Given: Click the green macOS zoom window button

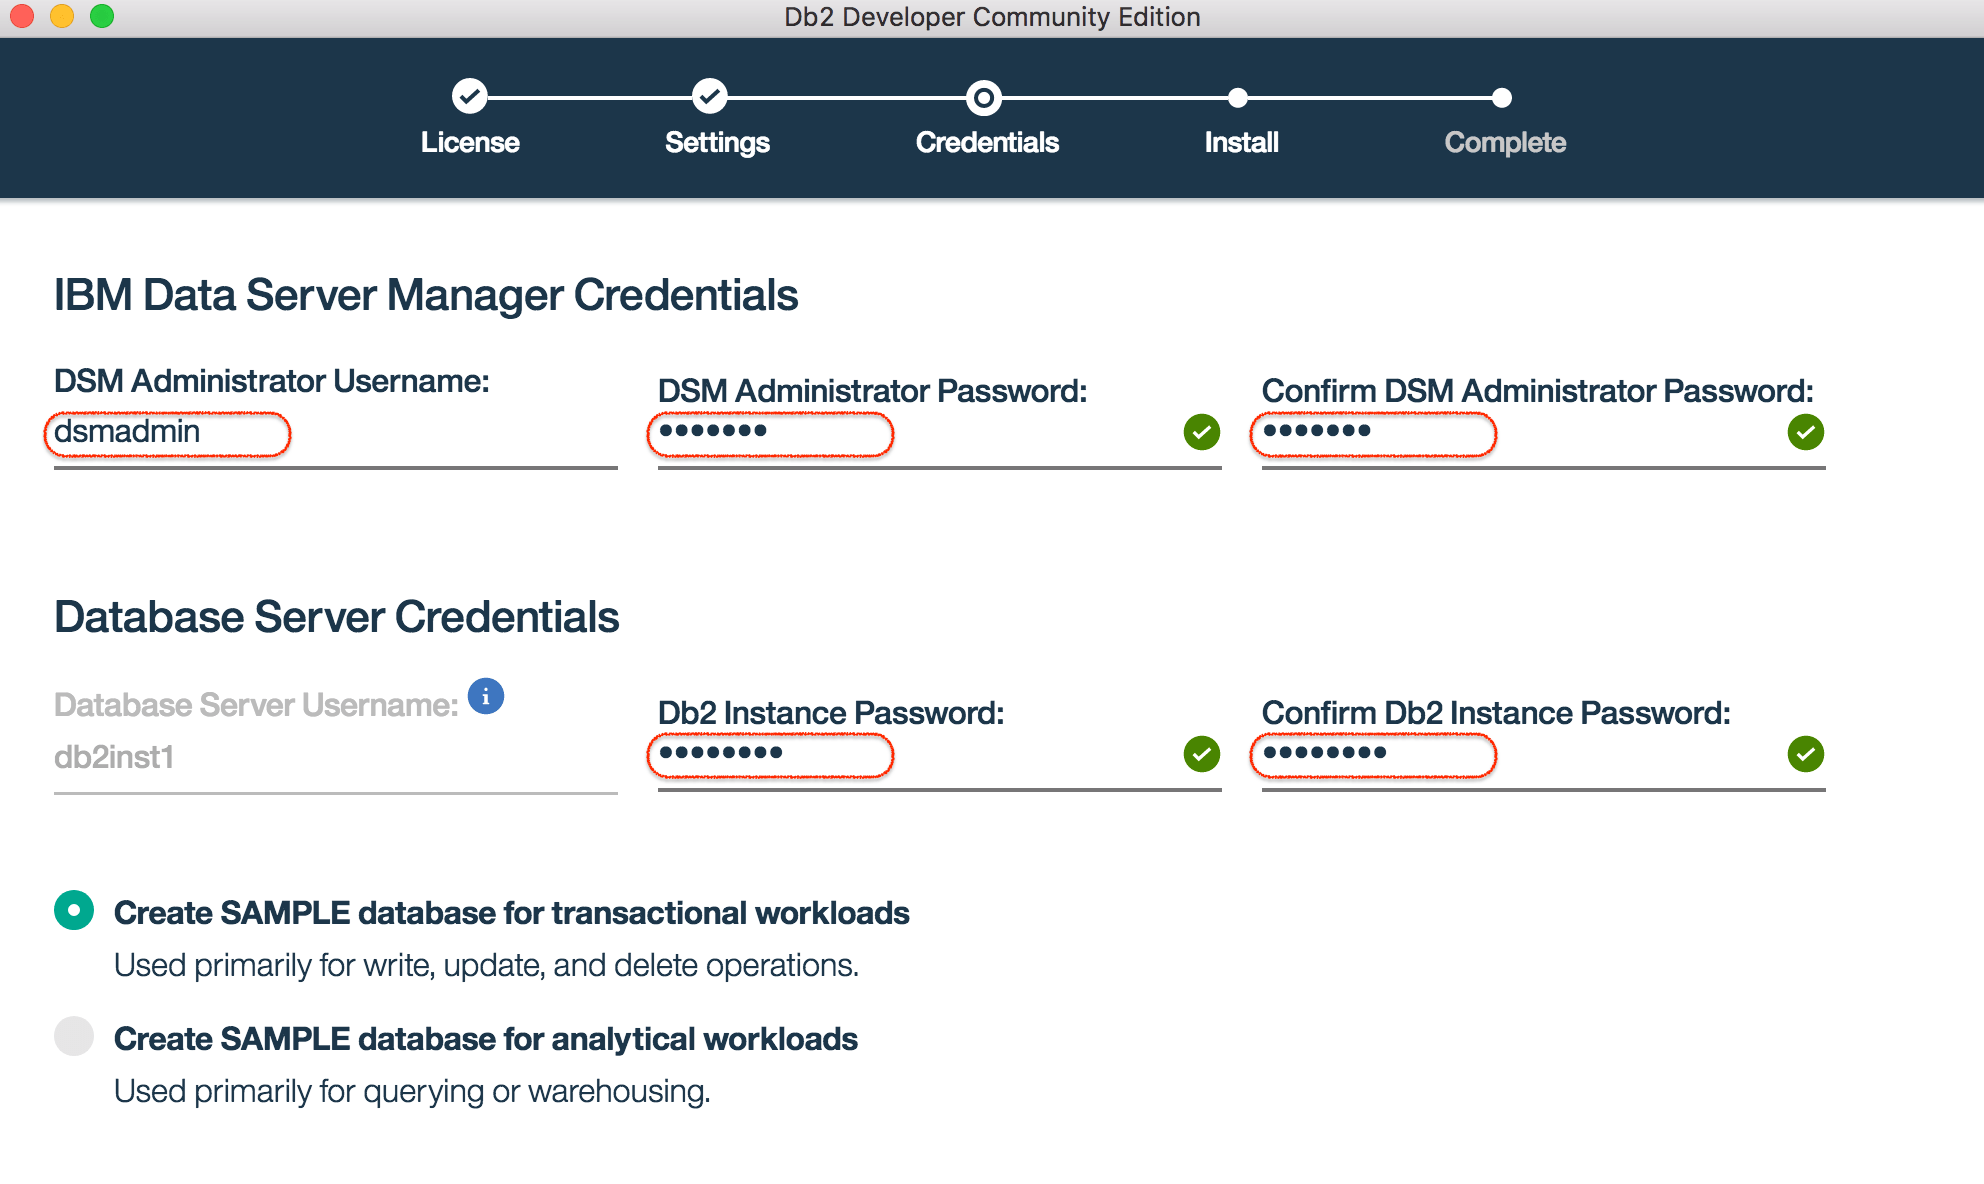Looking at the screenshot, I should coord(102,16).
